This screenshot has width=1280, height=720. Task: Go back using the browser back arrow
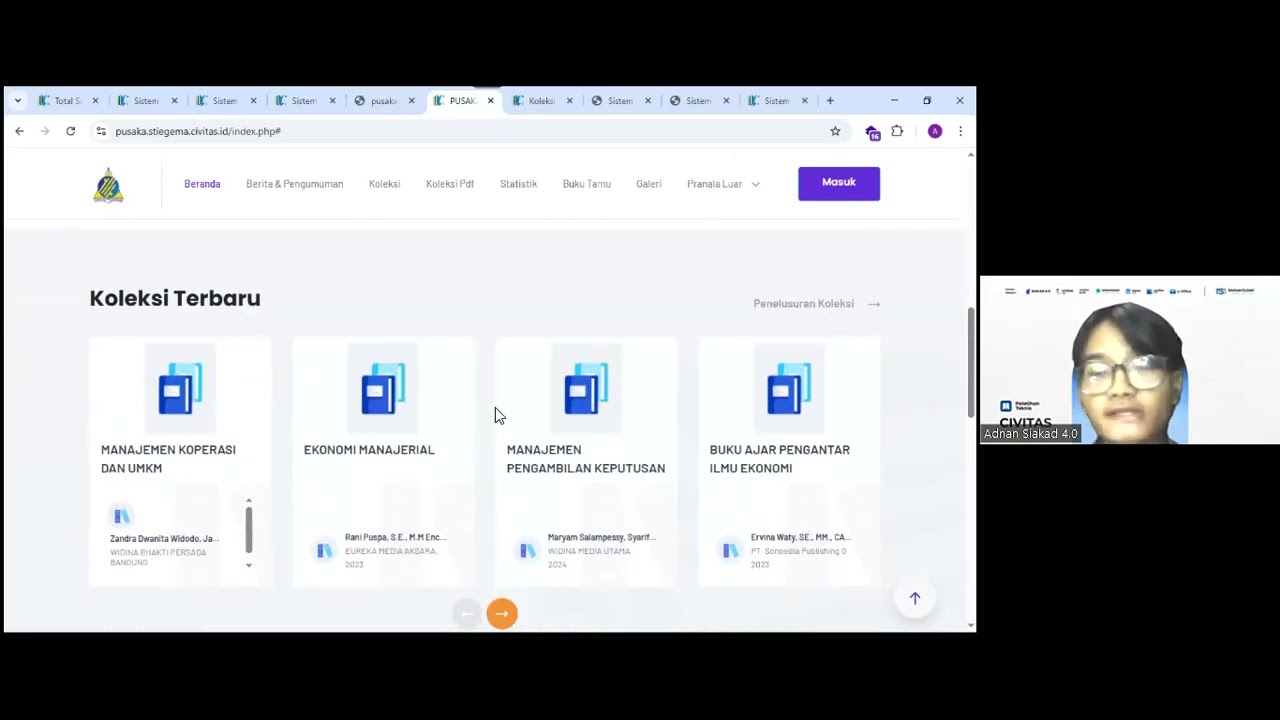tap(19, 131)
